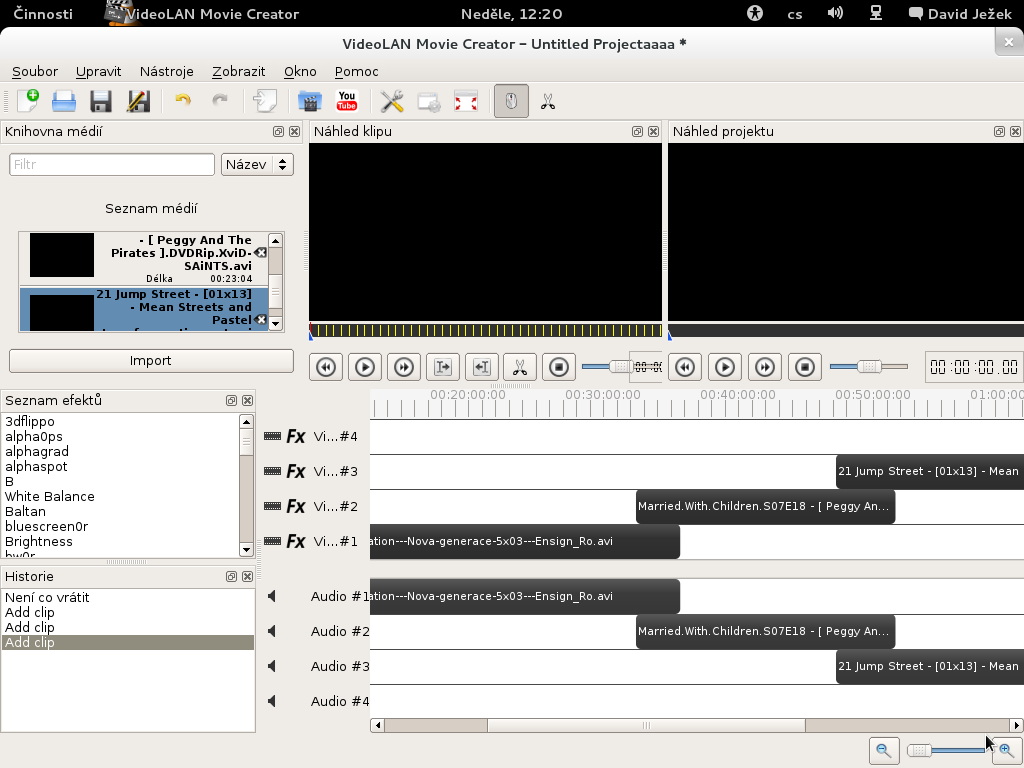The height and width of the screenshot is (768, 1024).
Task: Mute Audio #2 track speaker
Action: [272, 631]
